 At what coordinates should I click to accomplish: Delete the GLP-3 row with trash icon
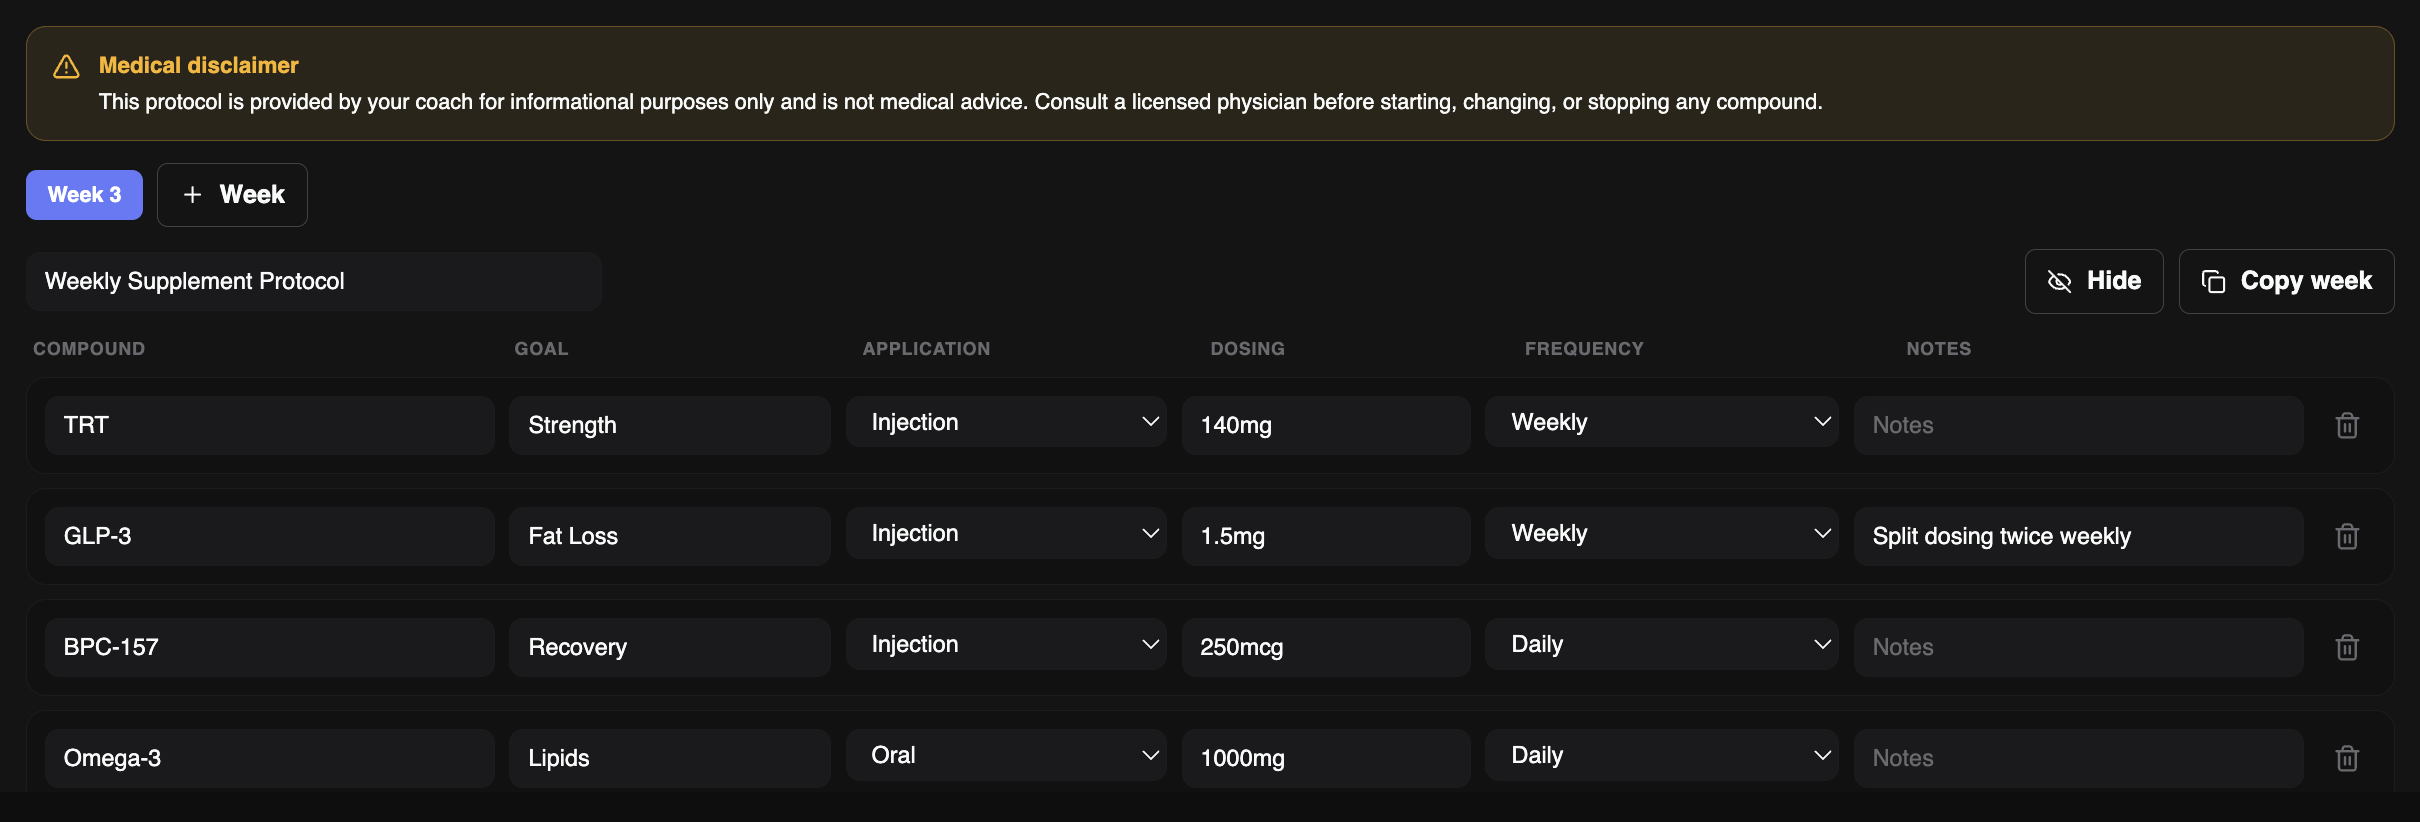[x=2347, y=536]
